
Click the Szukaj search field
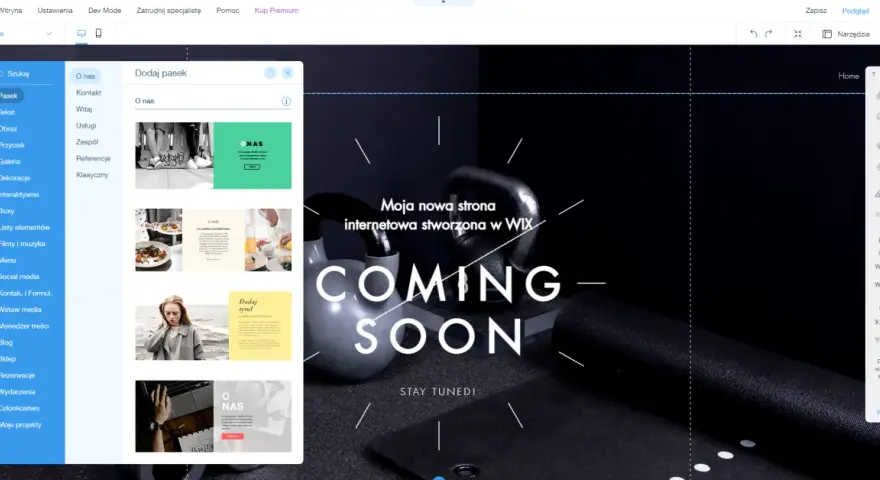[25, 74]
